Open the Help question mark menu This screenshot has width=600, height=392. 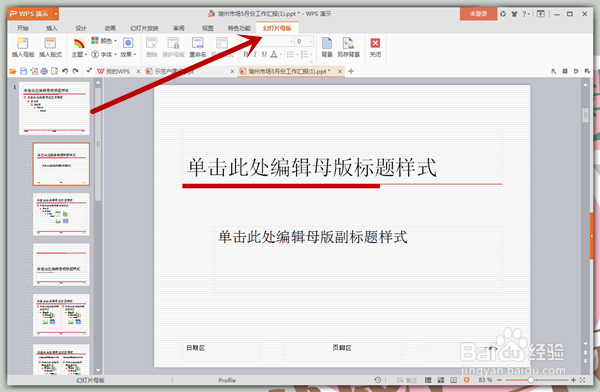pos(526,14)
